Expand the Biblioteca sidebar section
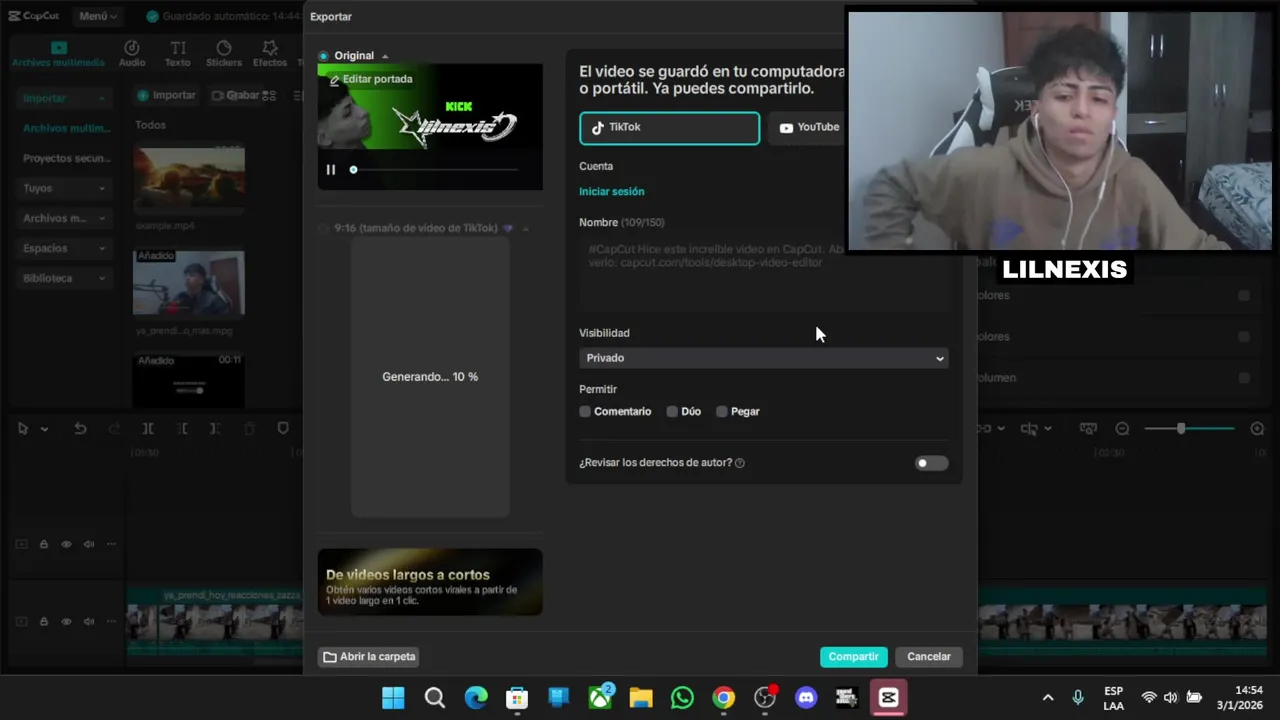Screen dimensions: 1280x720 point(64,278)
